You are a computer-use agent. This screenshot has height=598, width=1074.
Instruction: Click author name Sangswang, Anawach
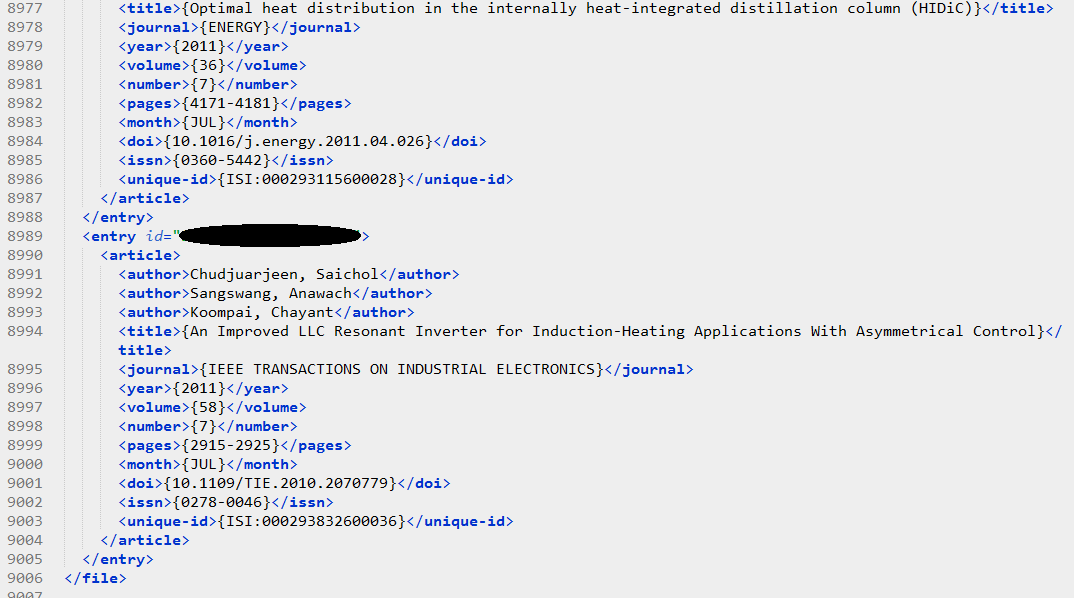[271, 293]
